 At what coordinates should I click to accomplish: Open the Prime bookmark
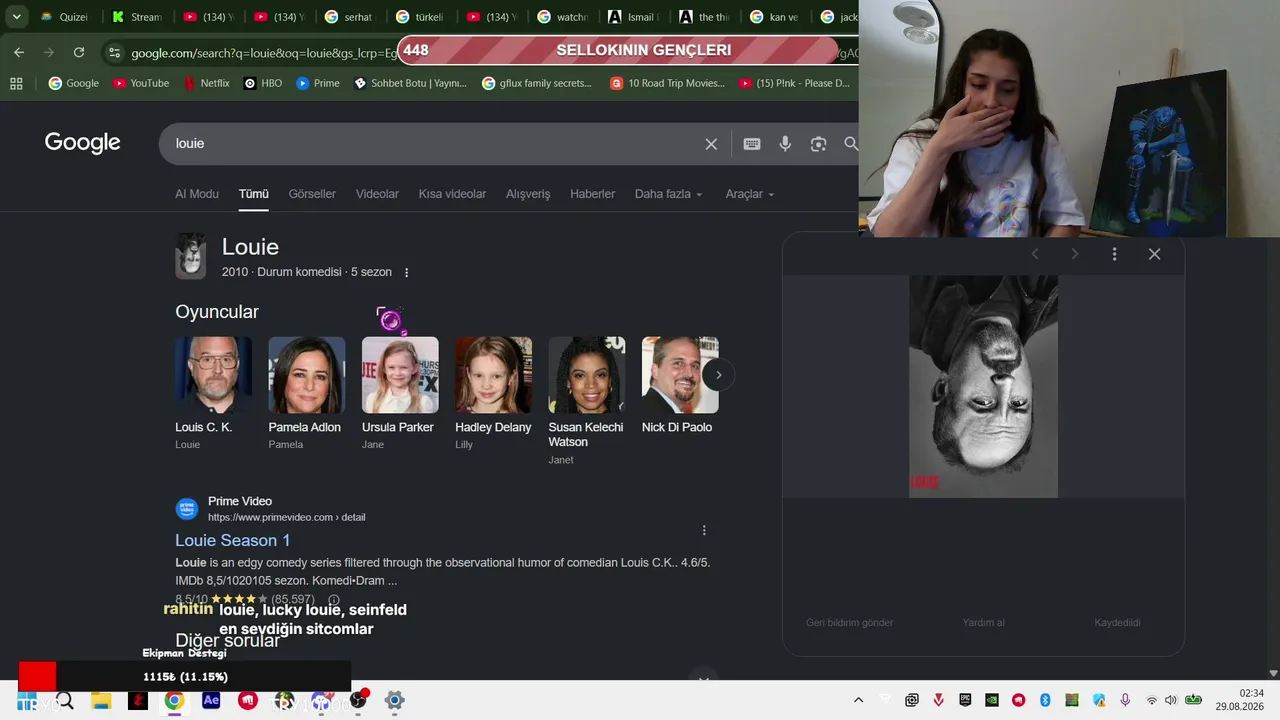pos(318,83)
